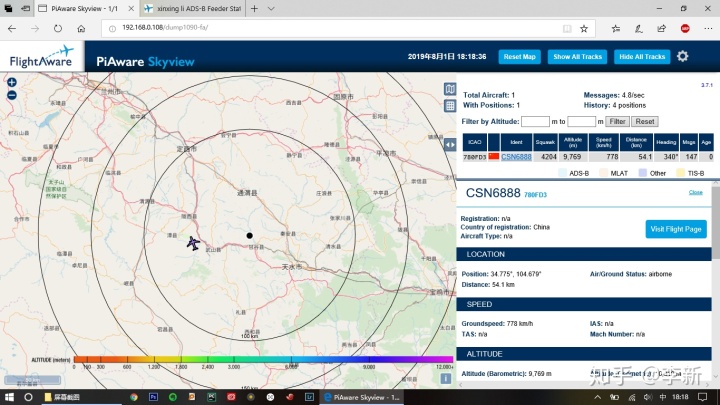Click the Reset Map button
This screenshot has height=405, width=720.
519,56
